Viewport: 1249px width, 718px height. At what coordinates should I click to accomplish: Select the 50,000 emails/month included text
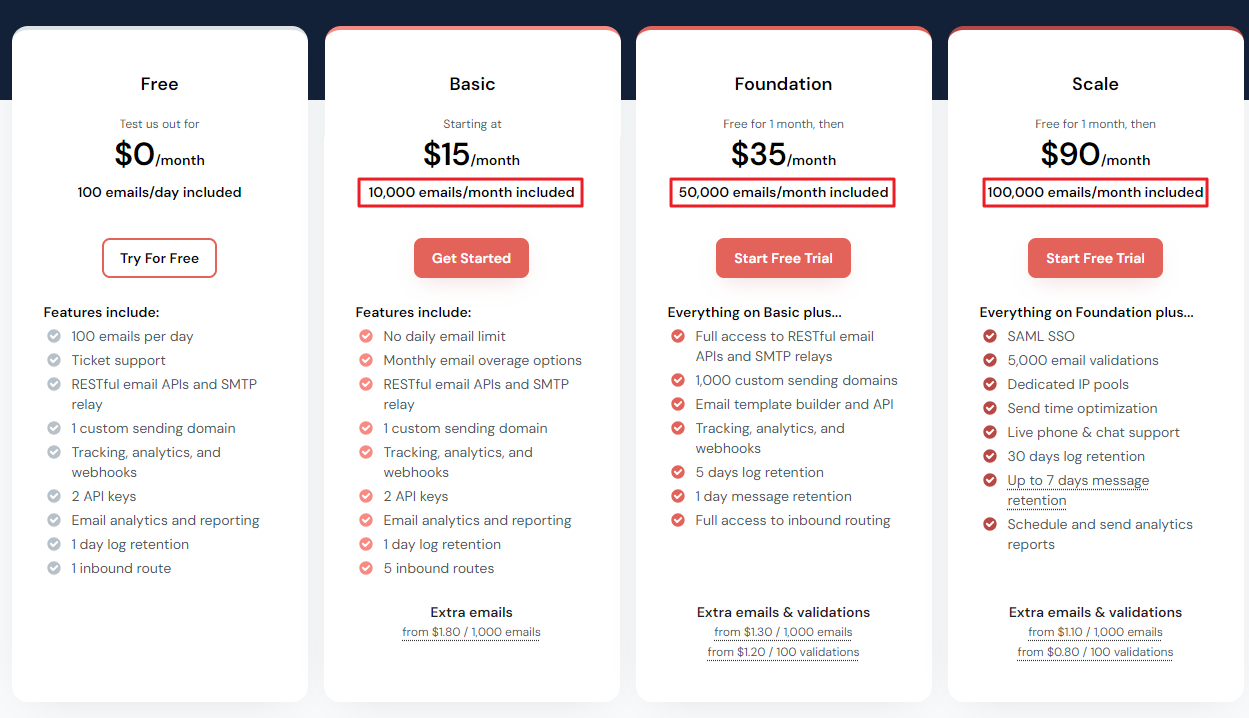(783, 192)
